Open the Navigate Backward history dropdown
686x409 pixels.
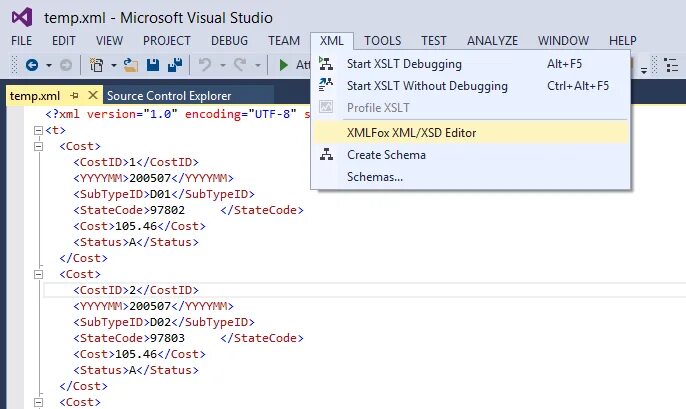(47, 65)
